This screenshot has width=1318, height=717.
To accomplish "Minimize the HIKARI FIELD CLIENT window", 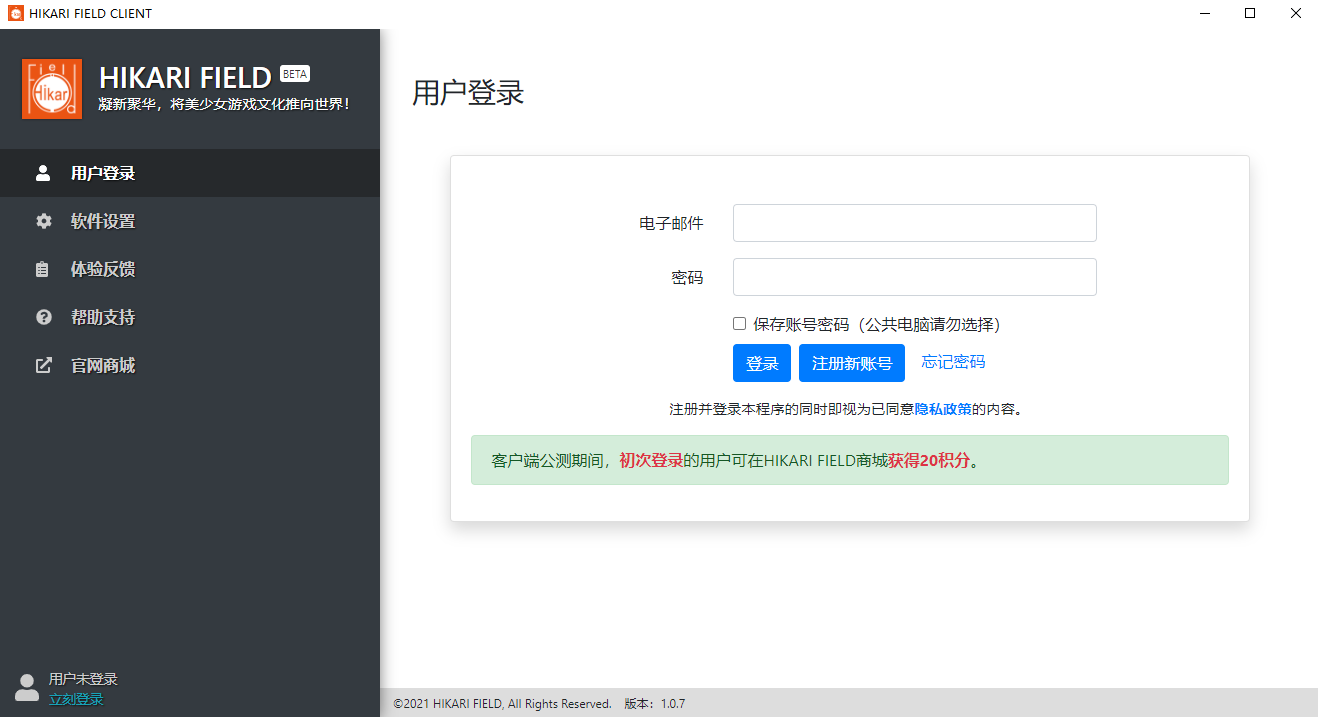I will [x=1203, y=13].
